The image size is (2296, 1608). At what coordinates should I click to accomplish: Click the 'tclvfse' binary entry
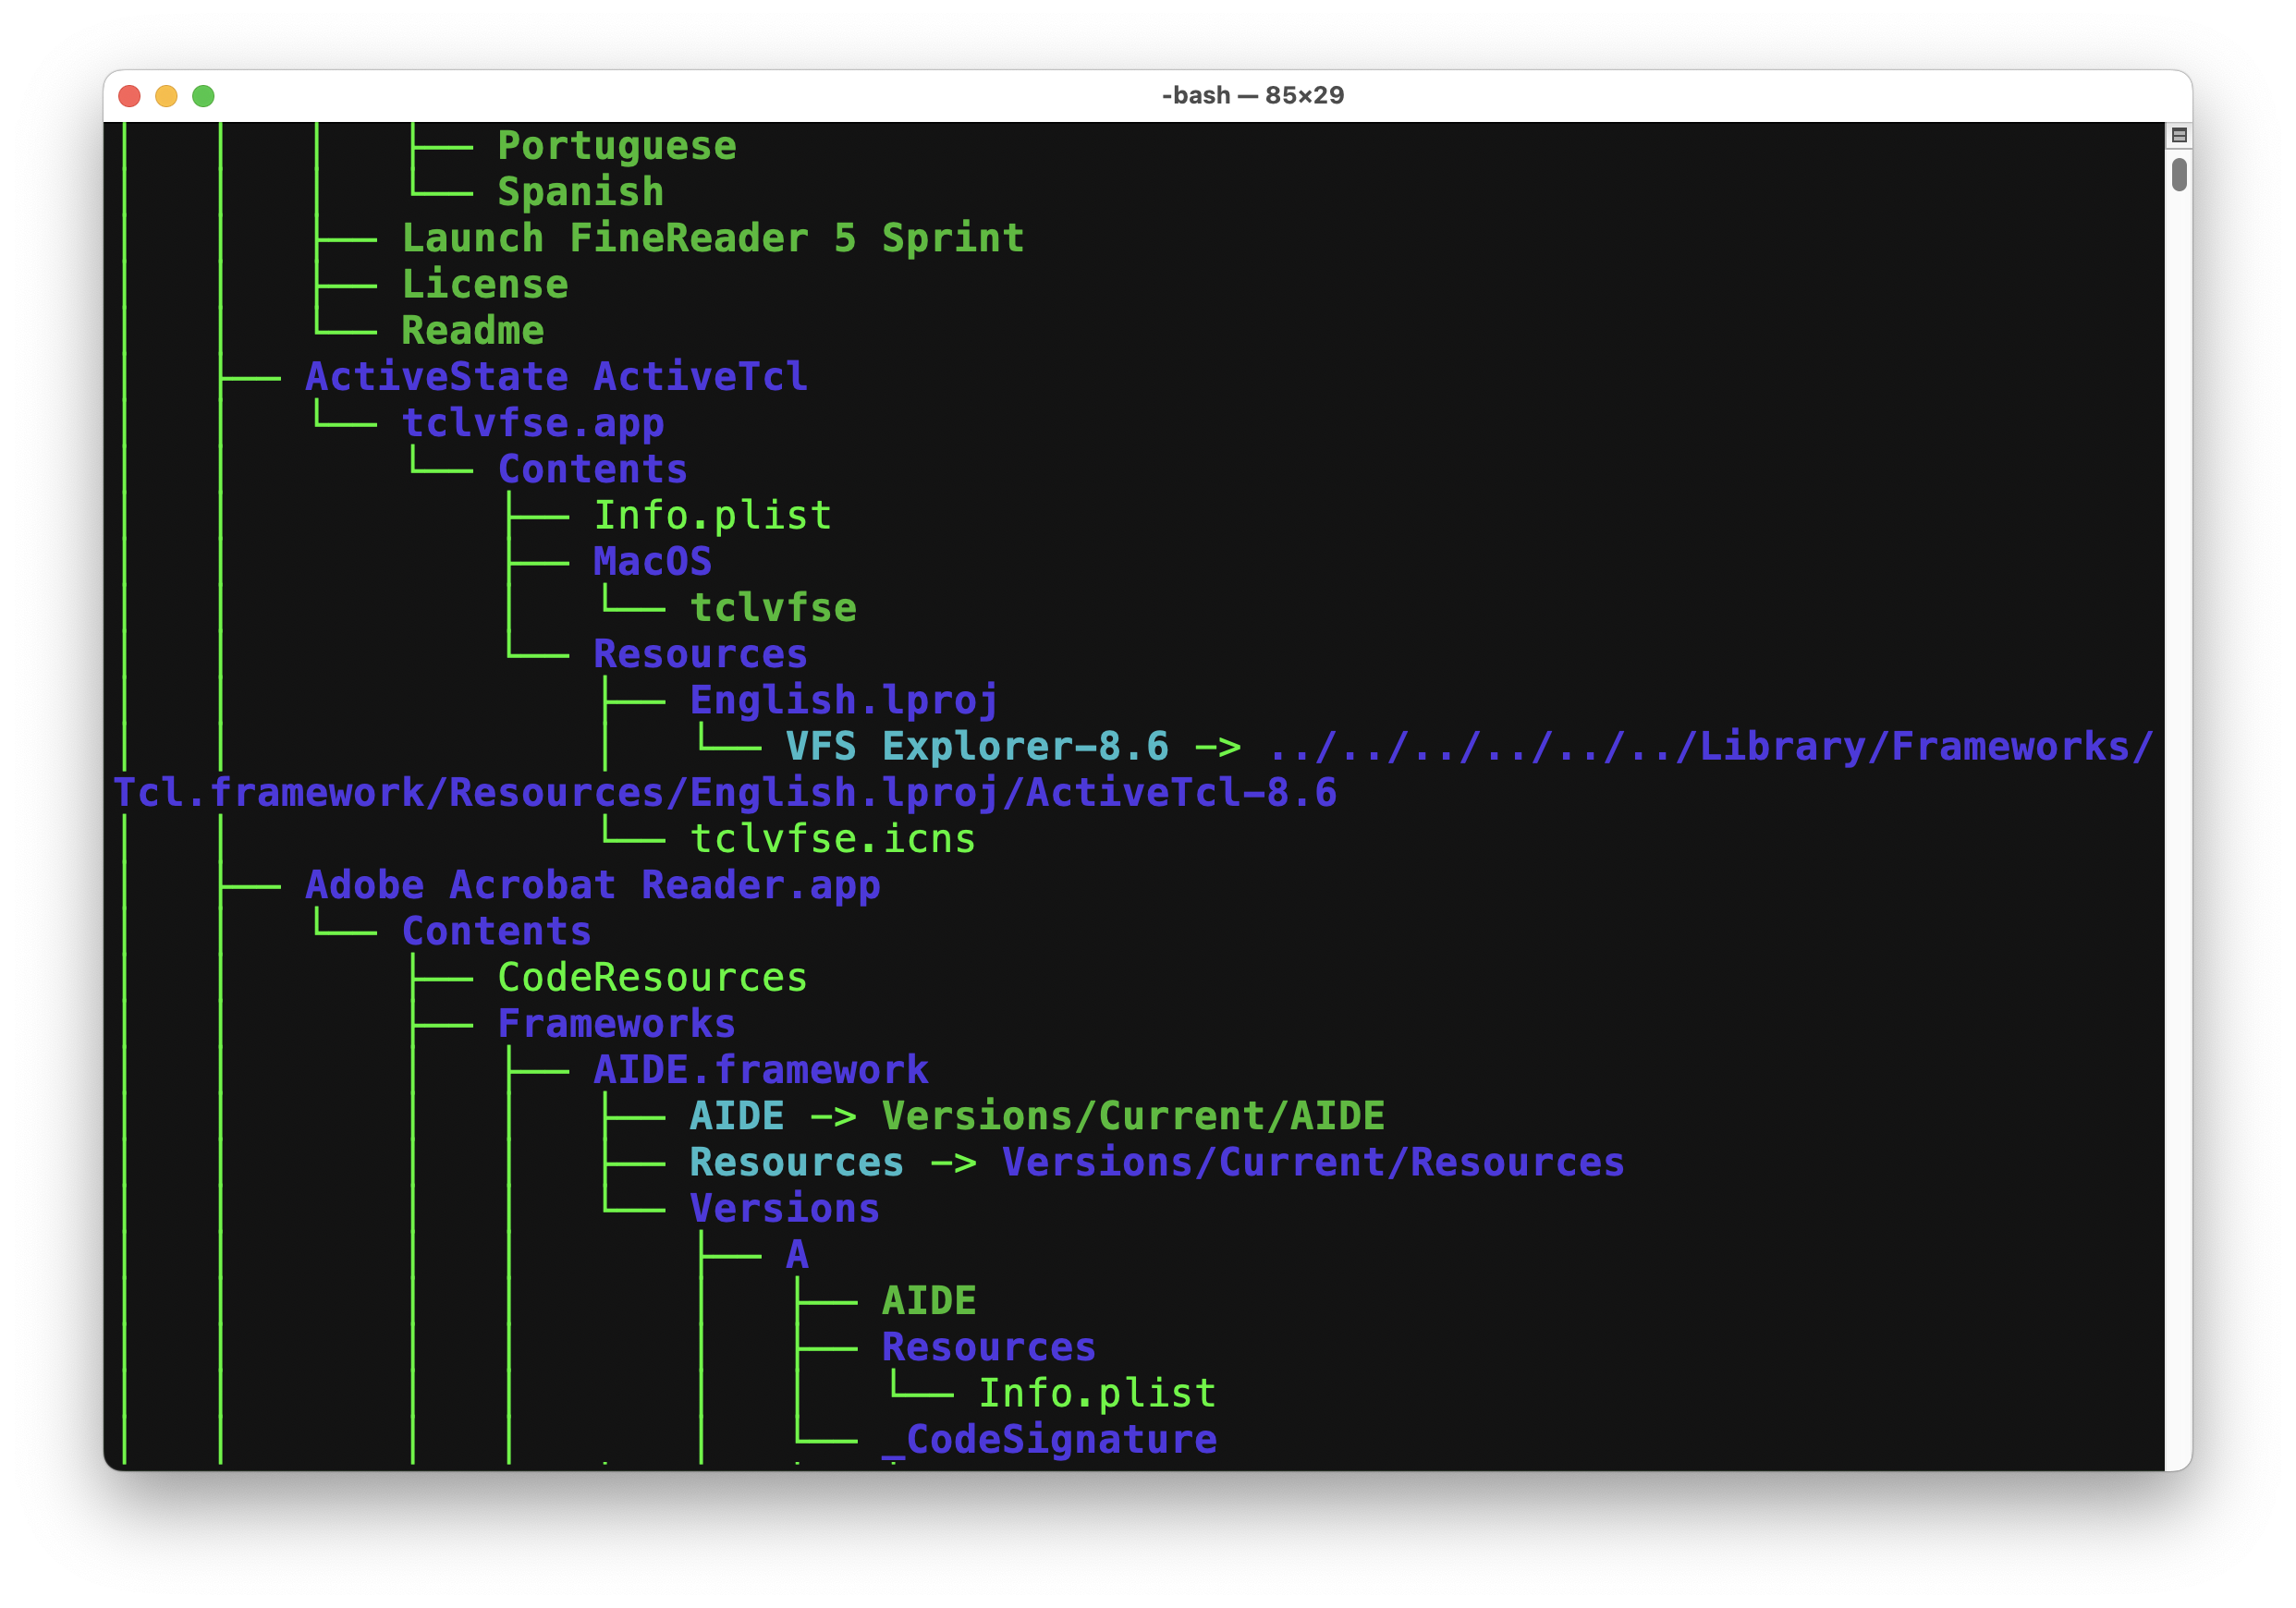coord(773,608)
